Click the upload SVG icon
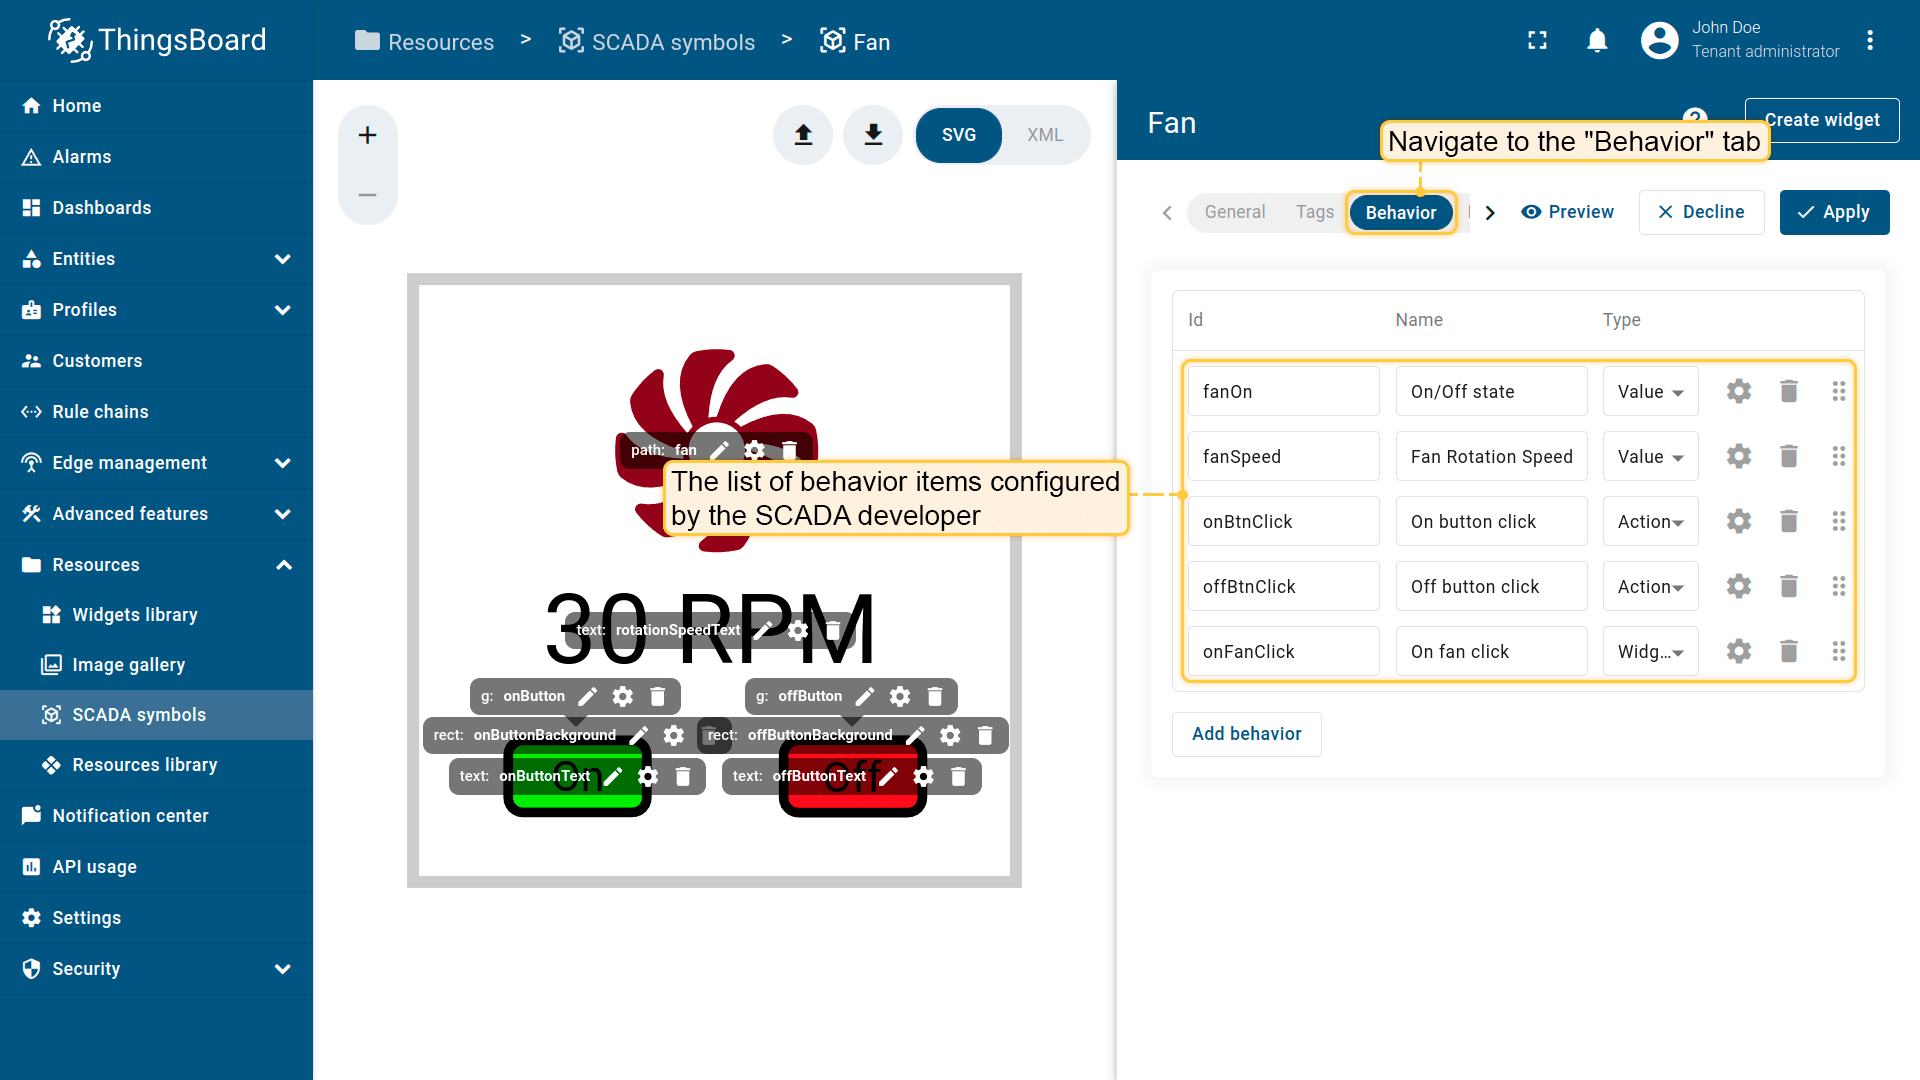 [x=803, y=135]
